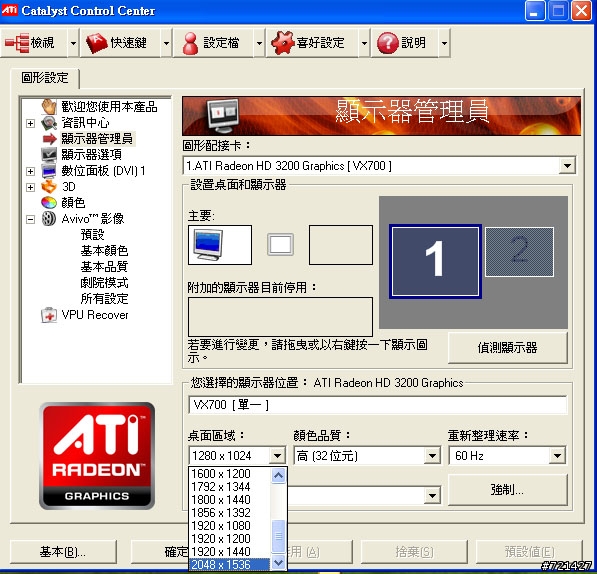Click the resolution list scrollbar thumb

pyautogui.click(x=278, y=536)
